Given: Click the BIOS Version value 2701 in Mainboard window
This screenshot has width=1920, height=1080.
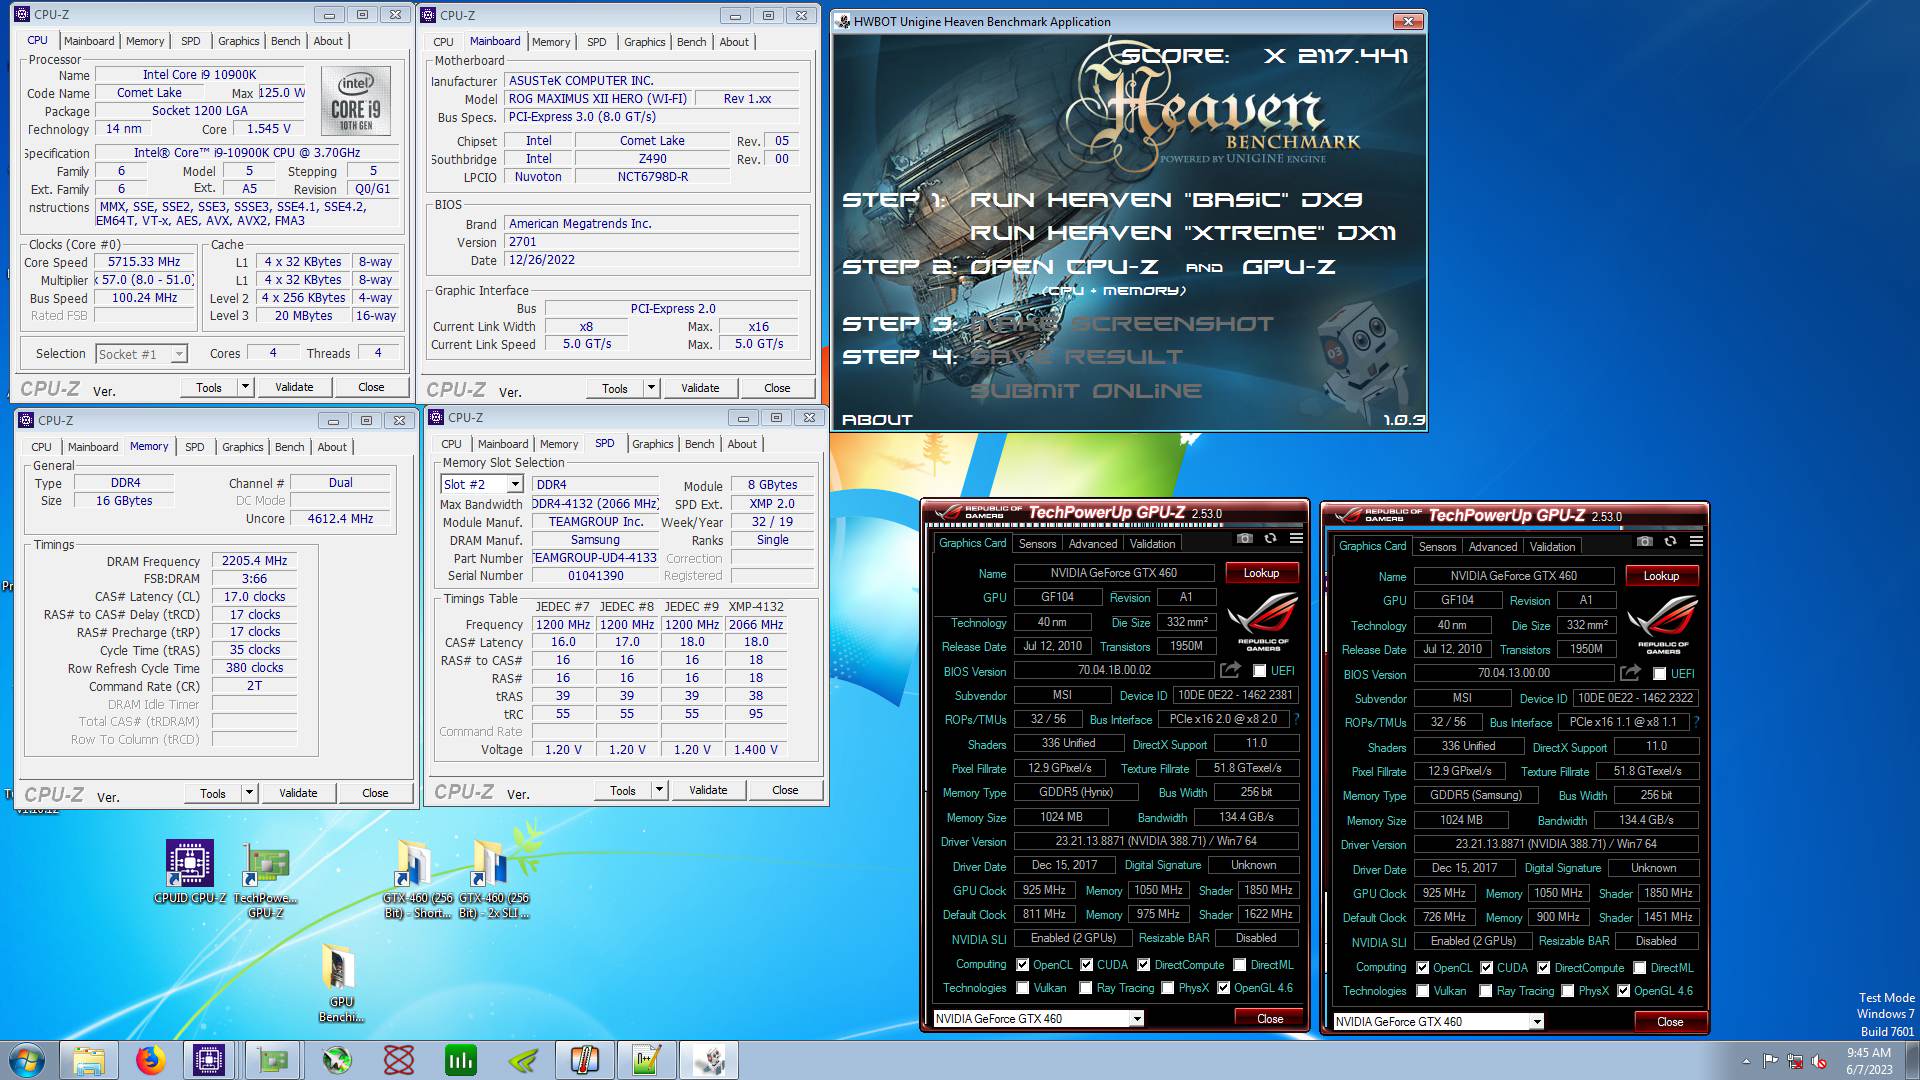Looking at the screenshot, I should click(652, 242).
